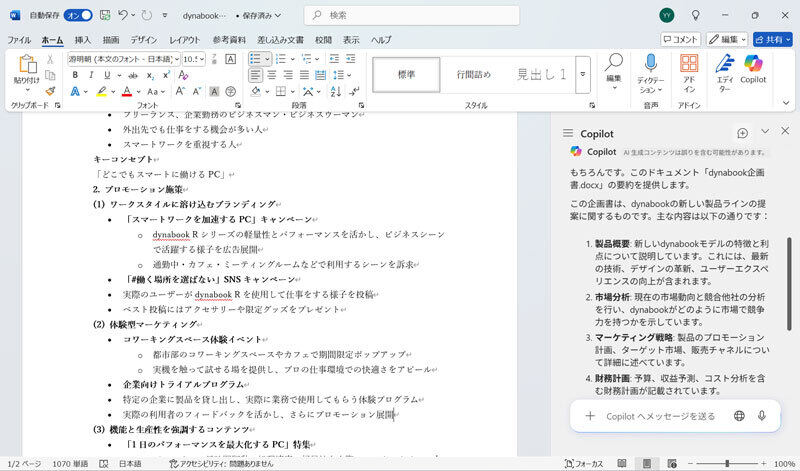Apply the 行間詰め style
Image resolution: width=800 pixels, height=471 pixels.
coord(473,75)
